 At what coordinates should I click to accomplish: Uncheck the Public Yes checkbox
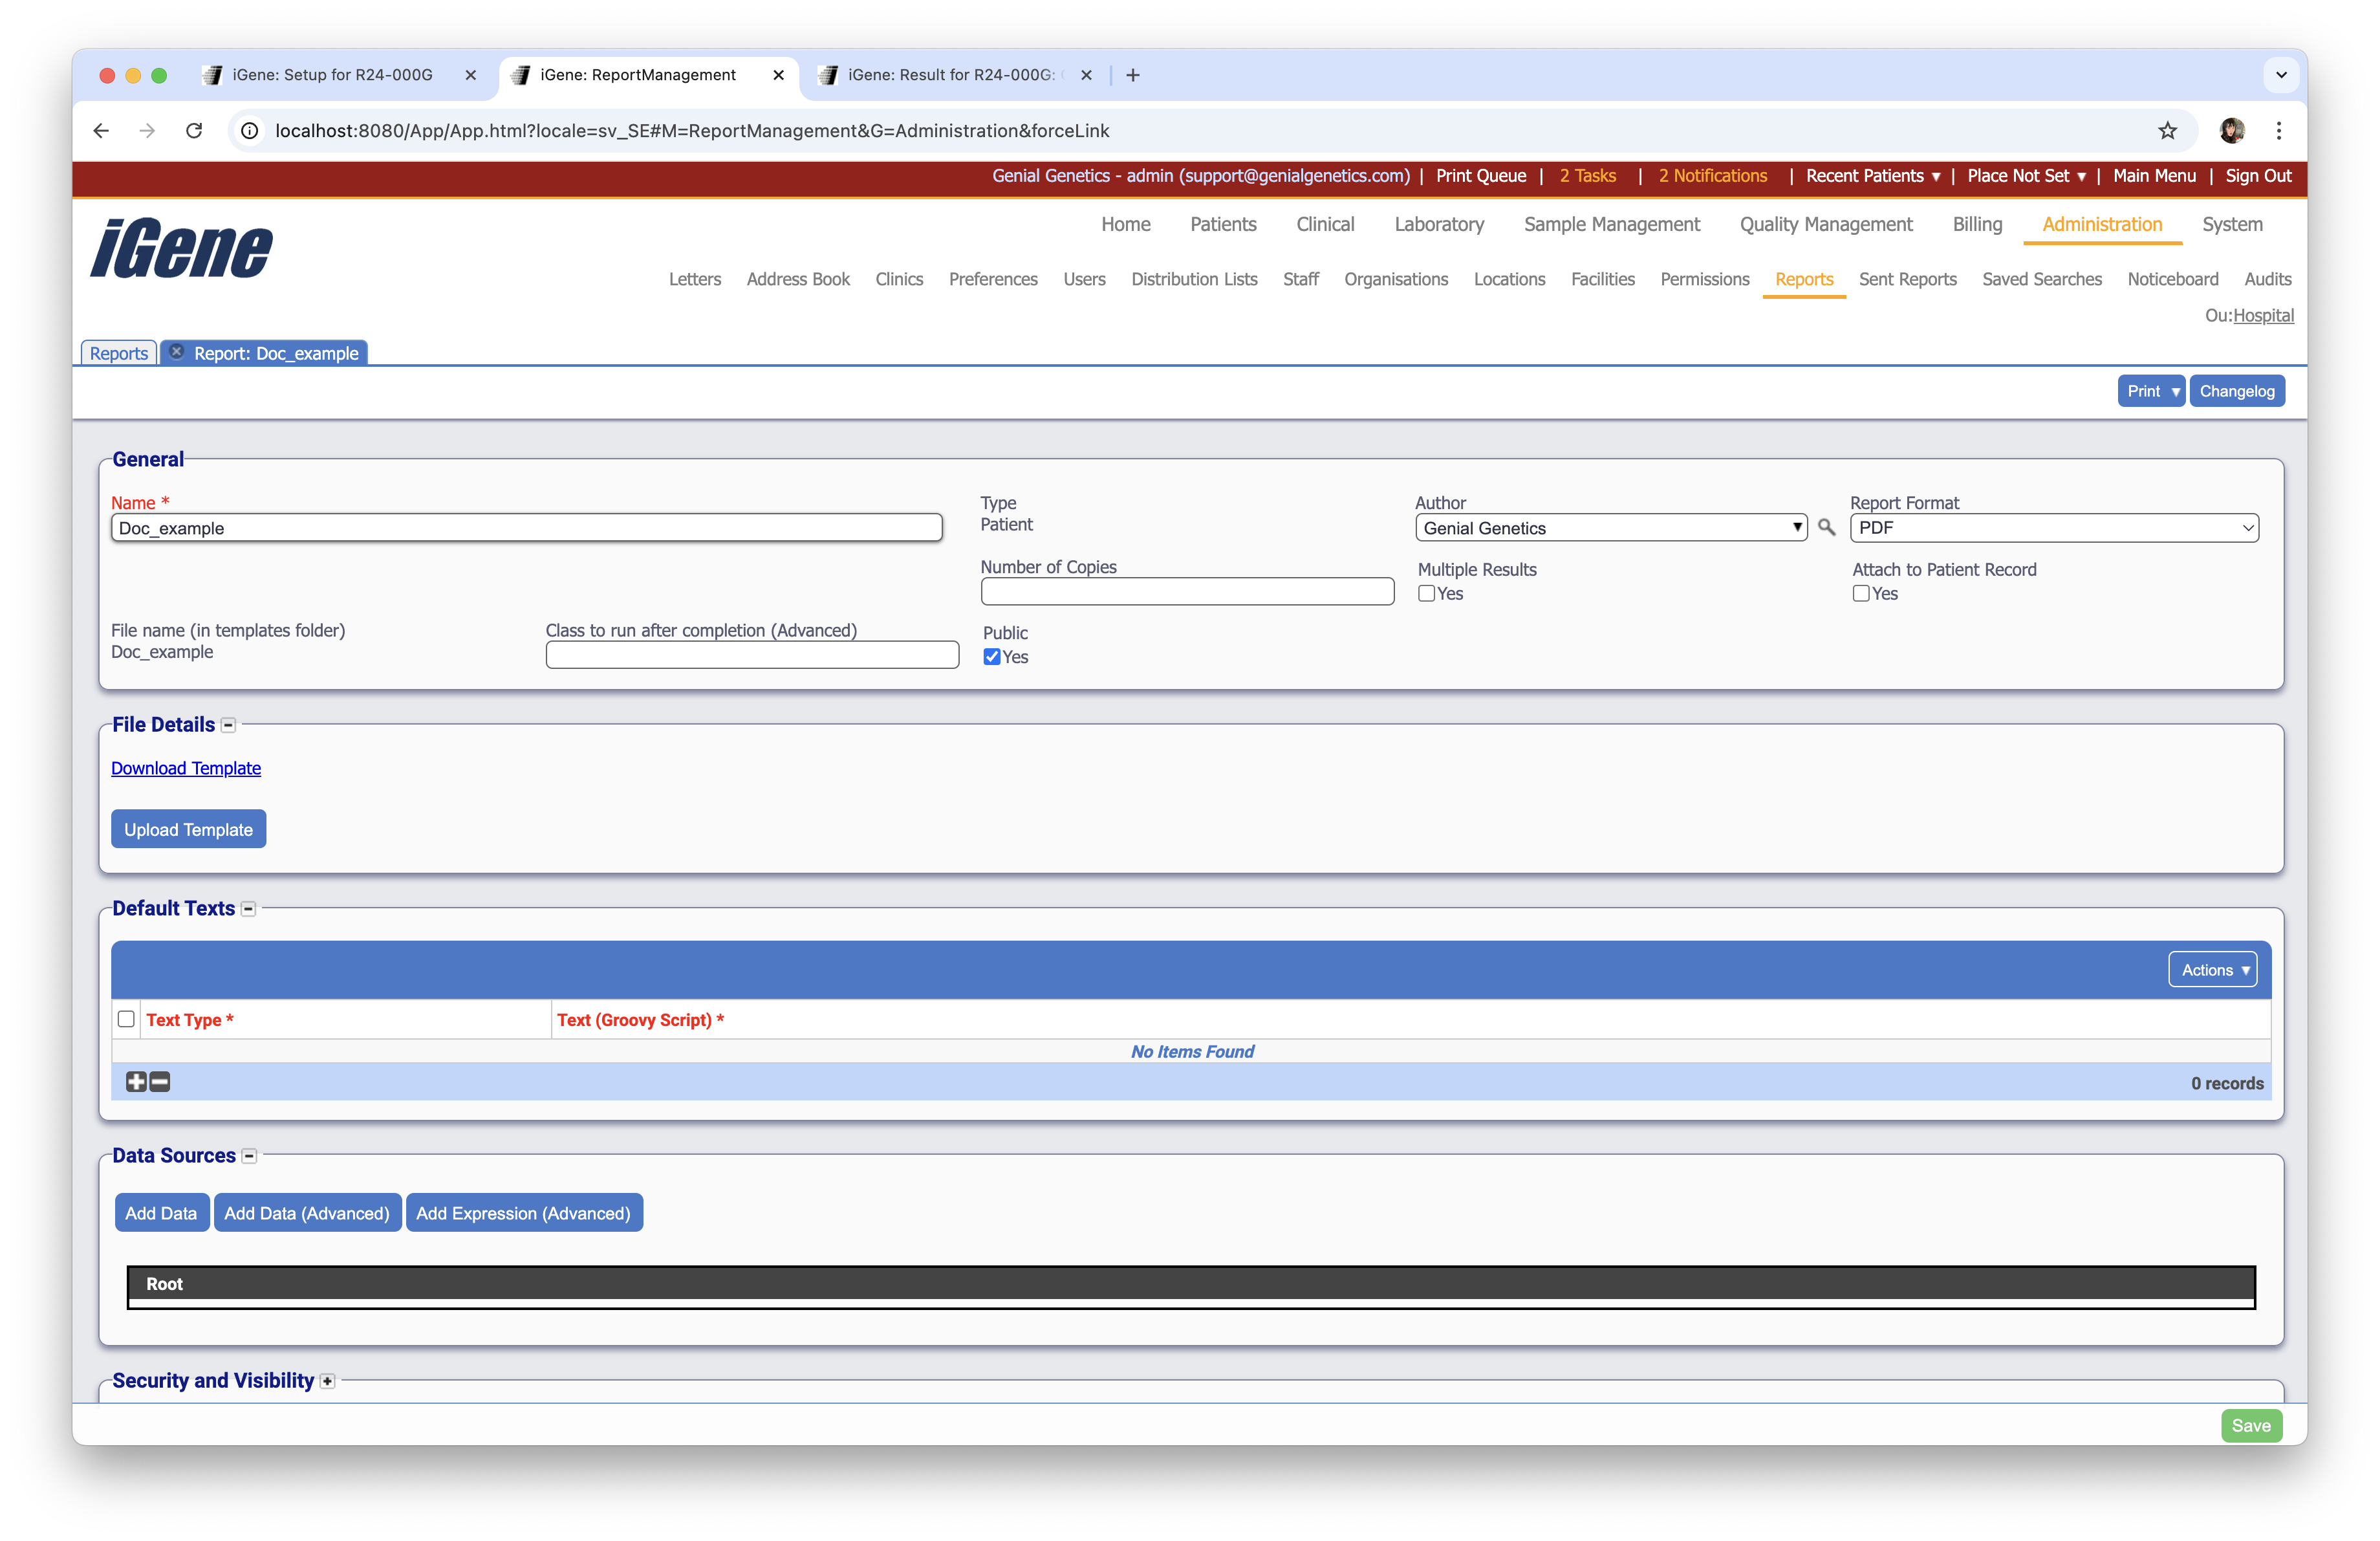click(992, 657)
